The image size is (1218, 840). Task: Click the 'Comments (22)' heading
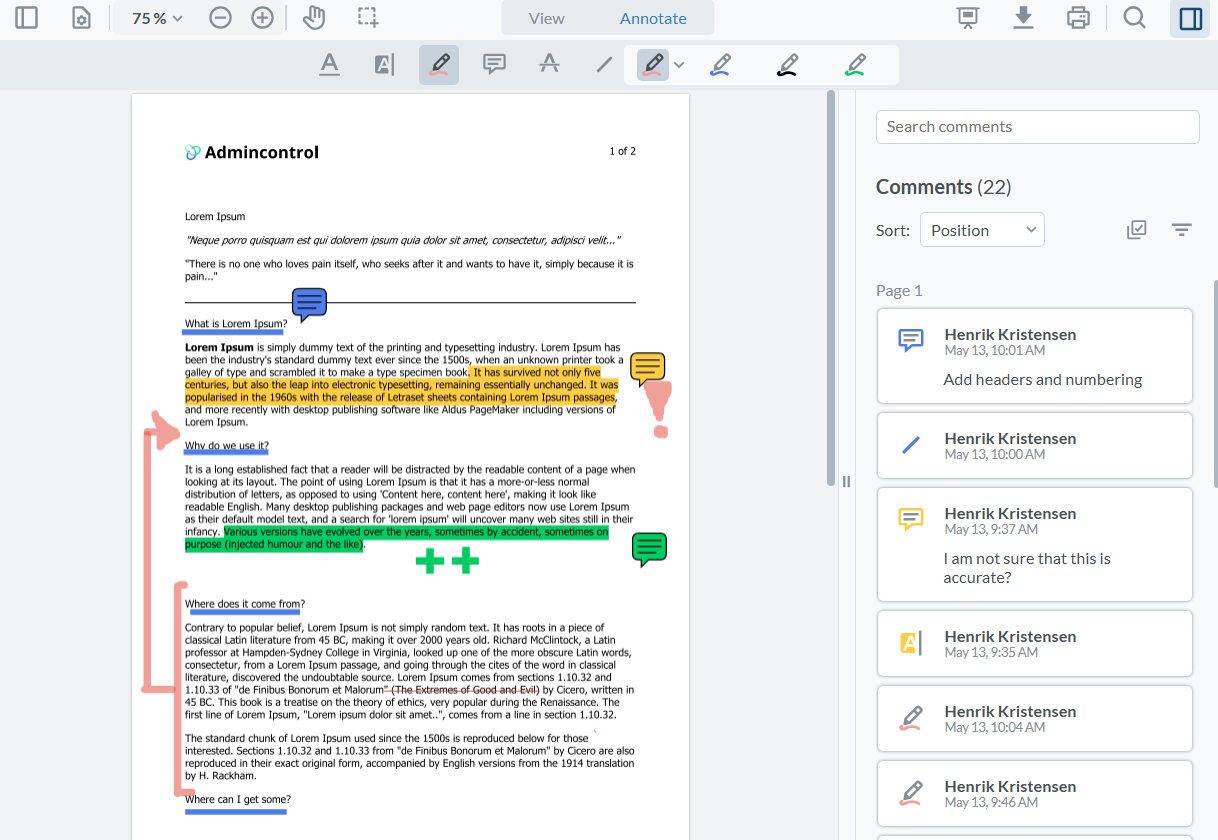943,187
